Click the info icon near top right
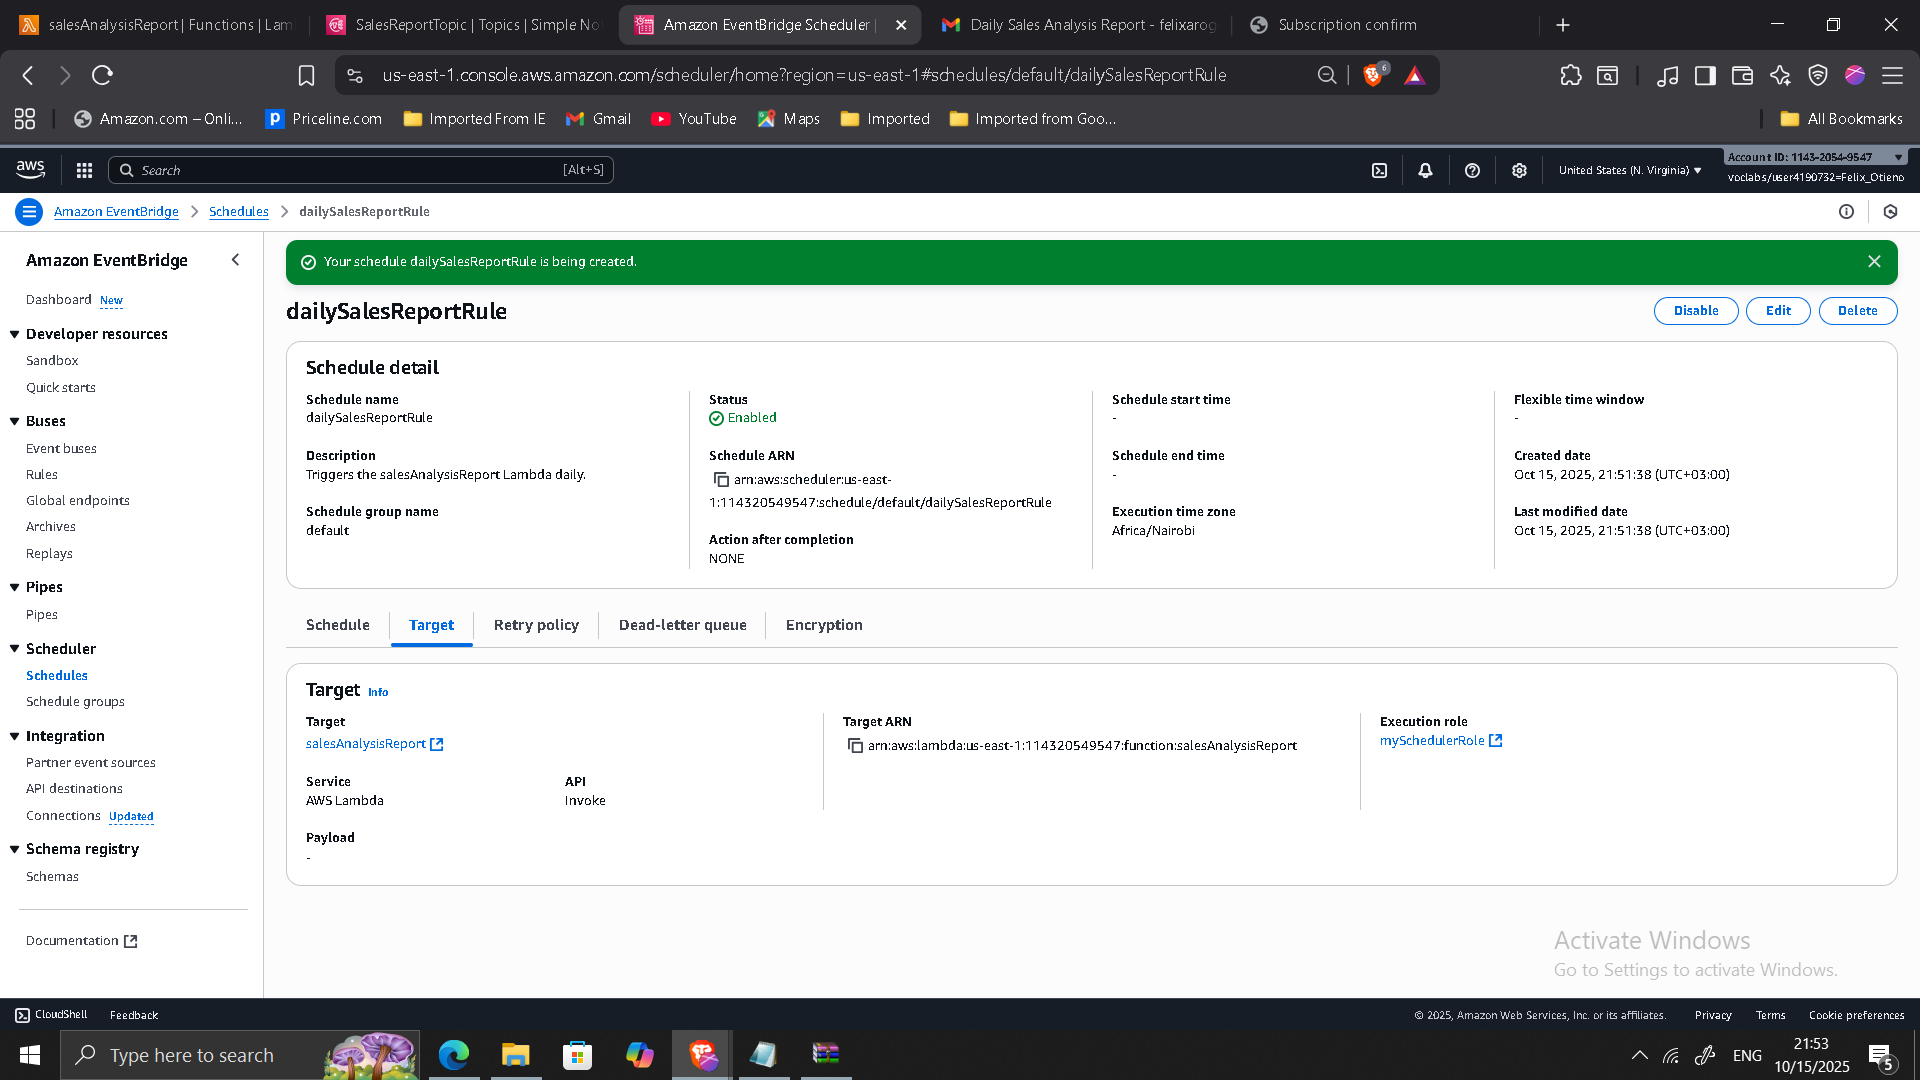The height and width of the screenshot is (1080, 1920). 1847,211
